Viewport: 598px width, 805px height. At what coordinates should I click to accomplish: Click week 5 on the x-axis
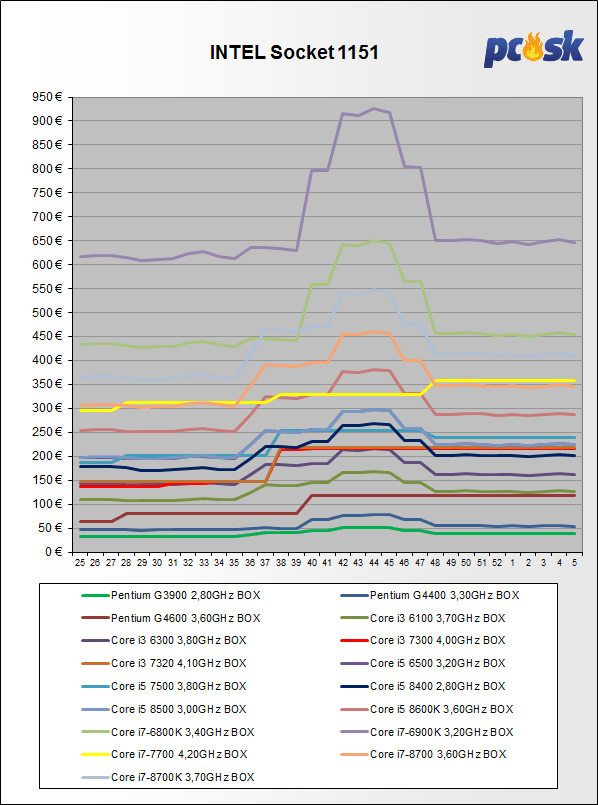(x=574, y=563)
